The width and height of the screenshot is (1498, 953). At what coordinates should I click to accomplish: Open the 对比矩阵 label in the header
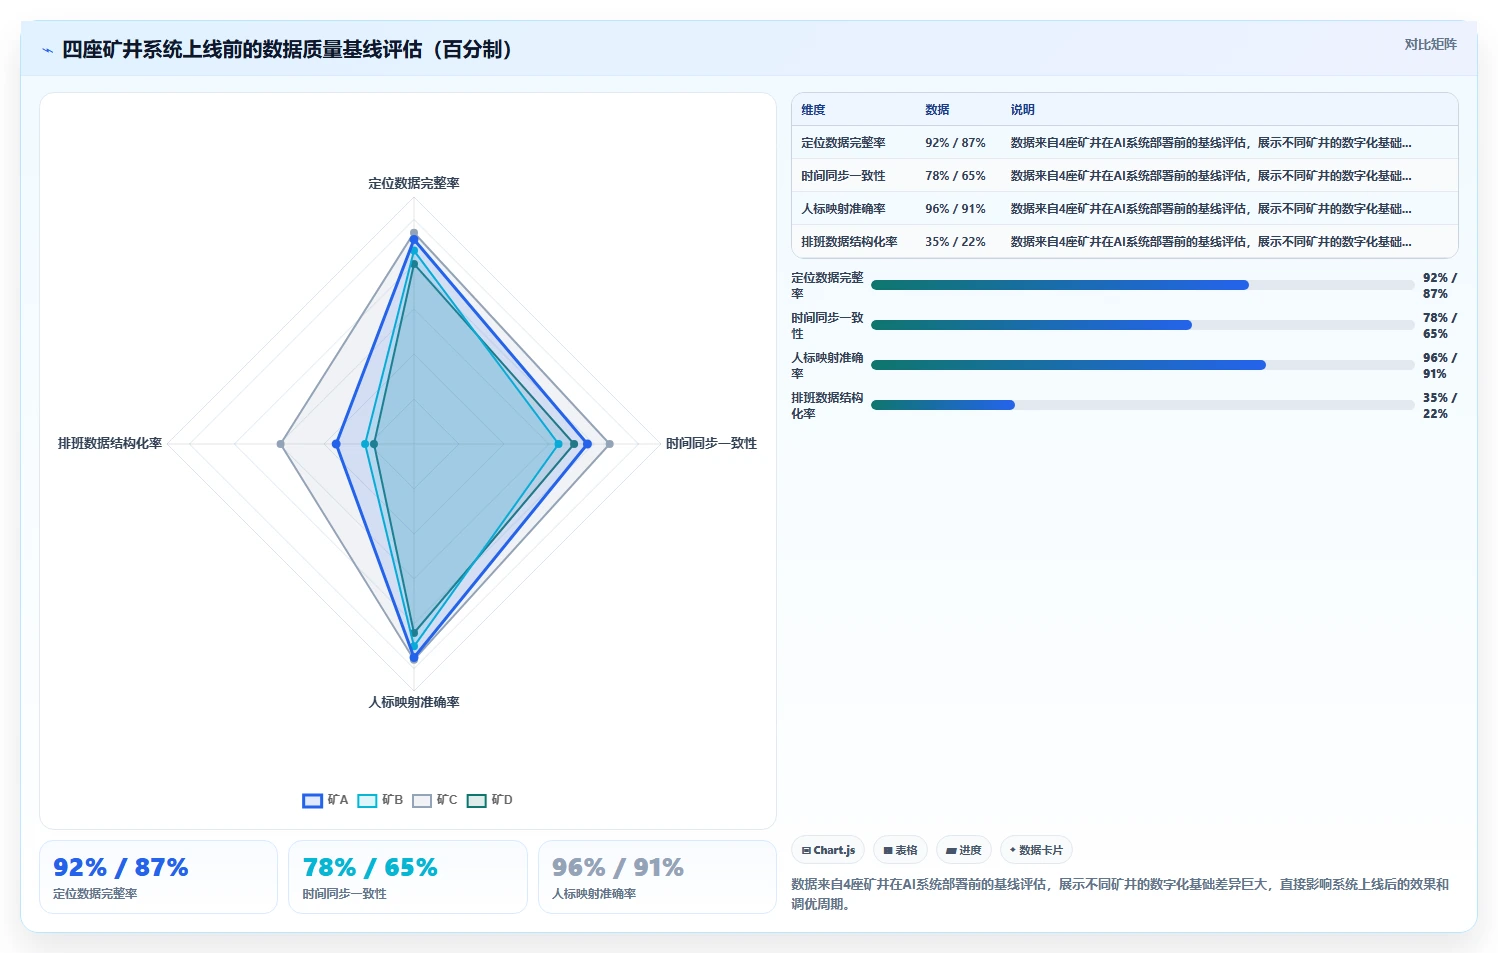pyautogui.click(x=1430, y=44)
